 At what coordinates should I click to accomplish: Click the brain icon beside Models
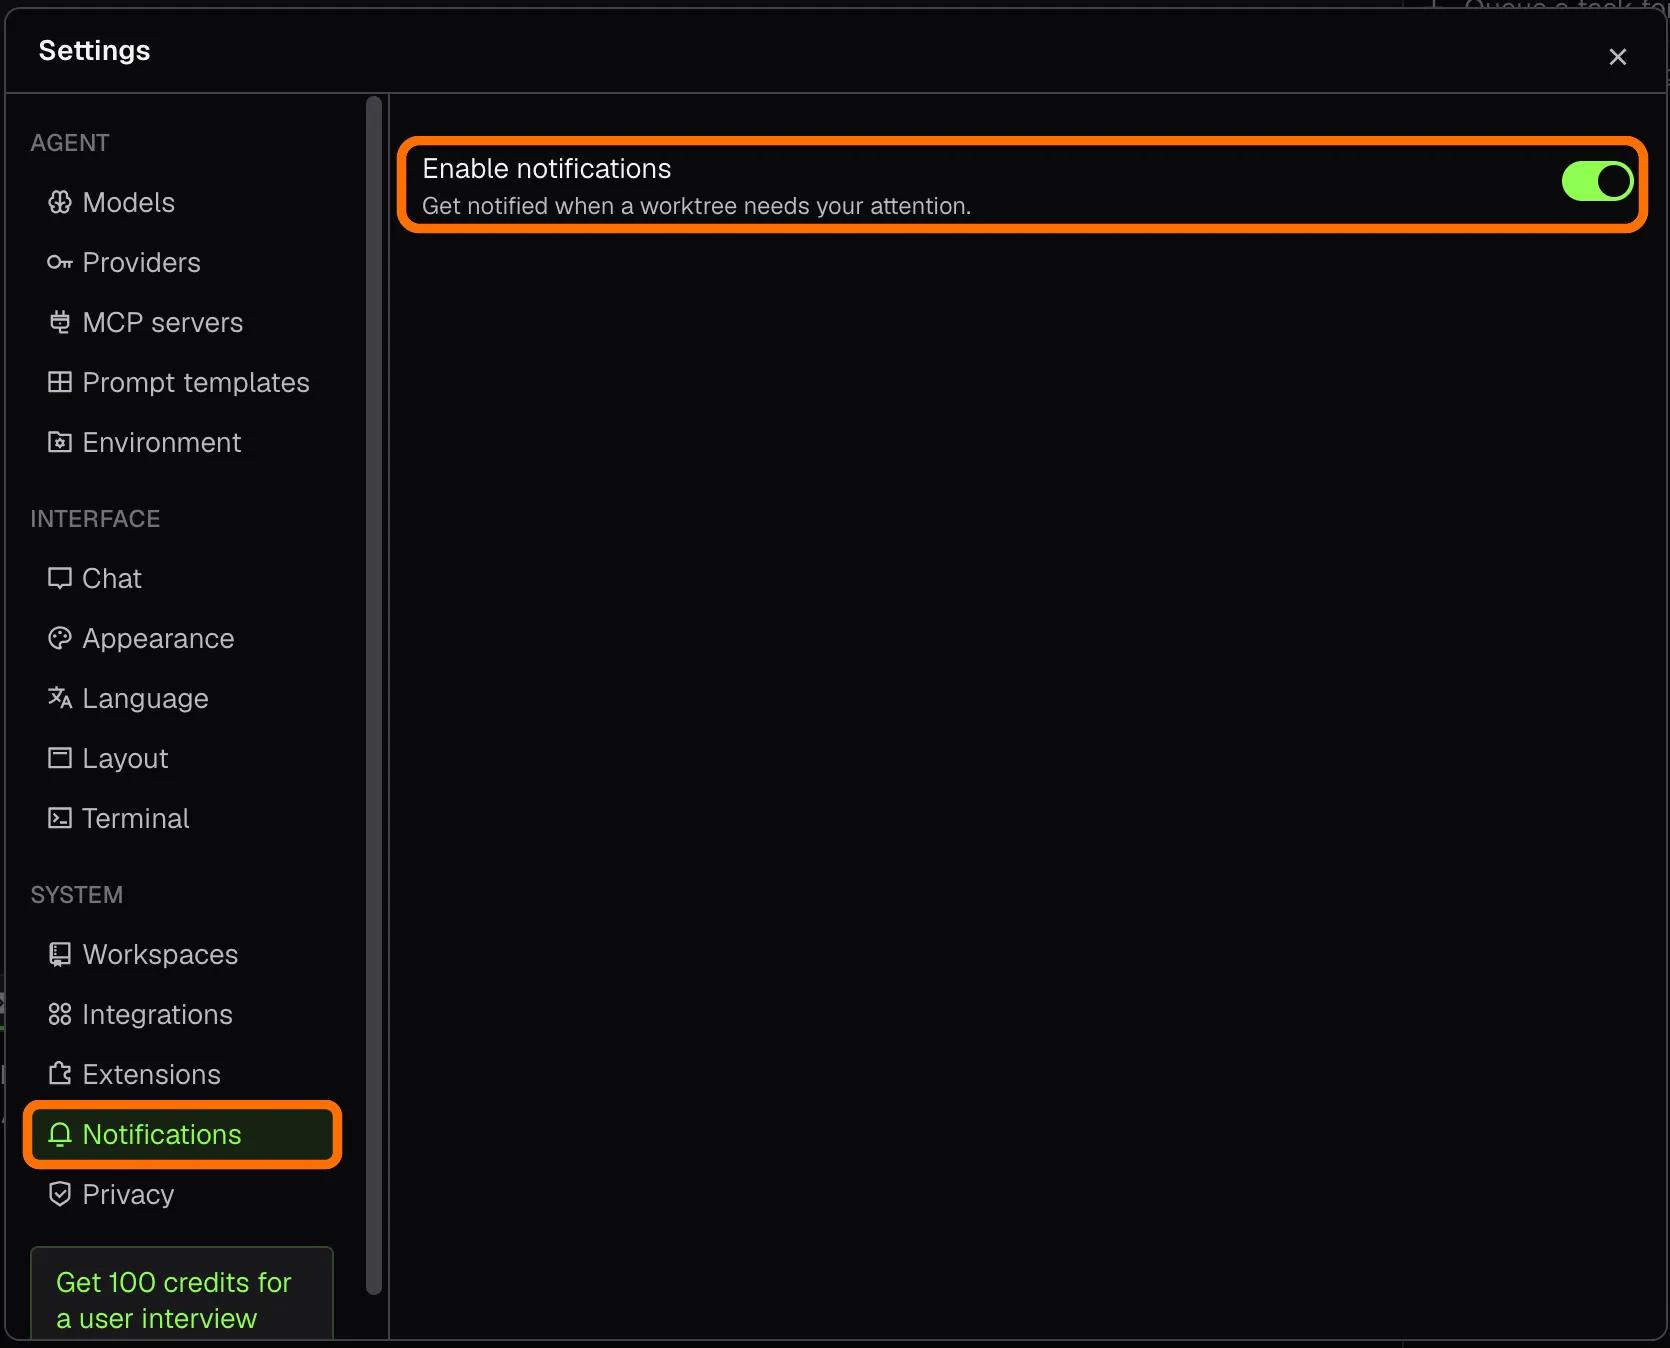tap(60, 203)
